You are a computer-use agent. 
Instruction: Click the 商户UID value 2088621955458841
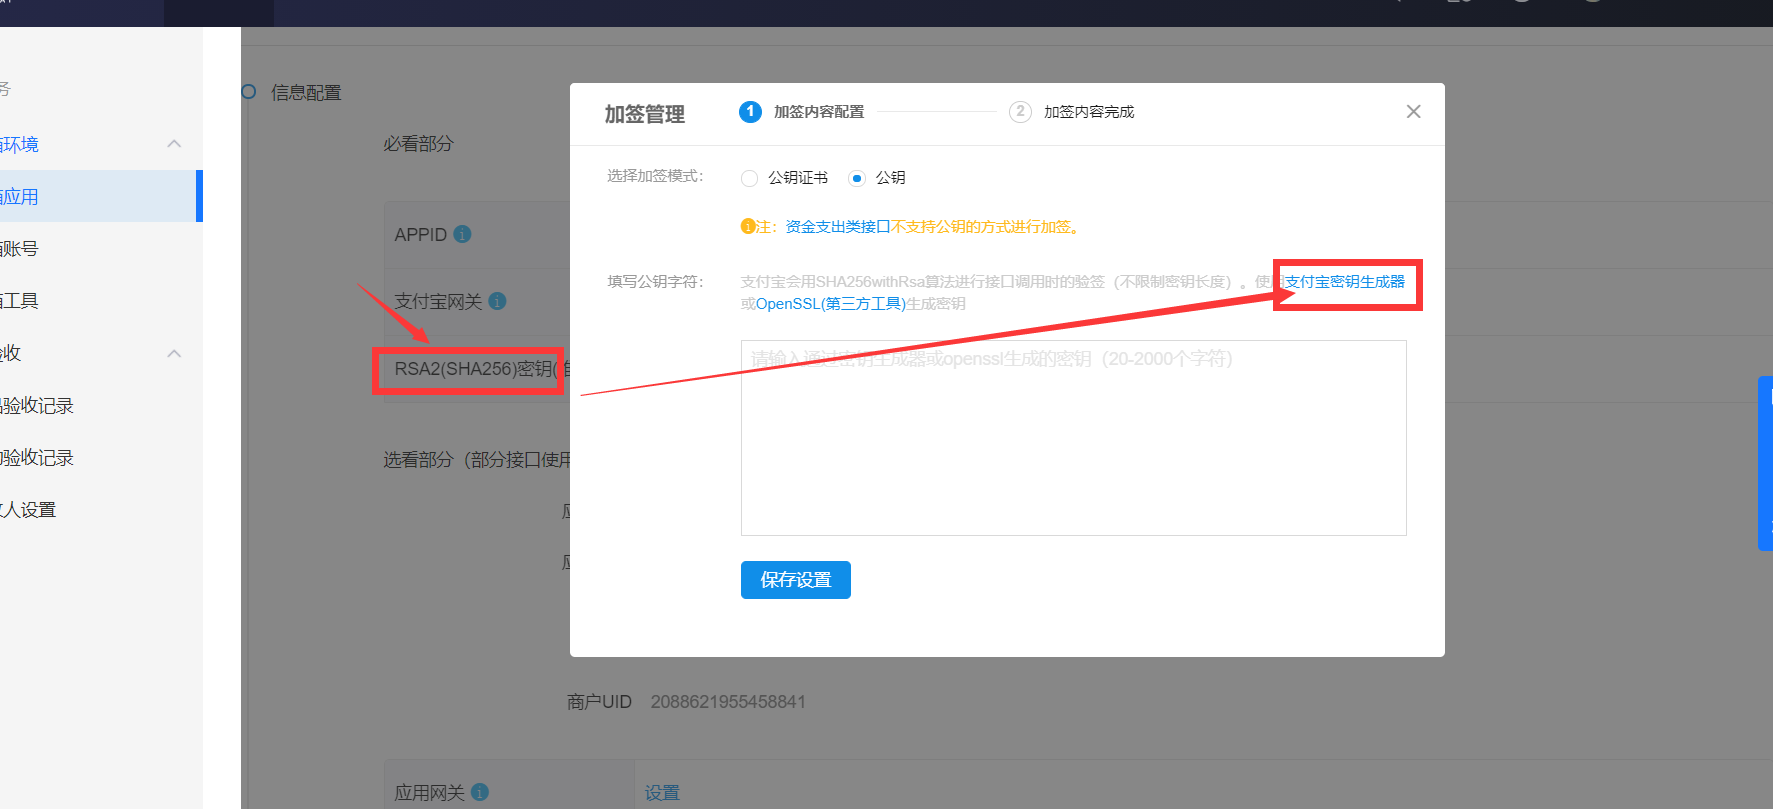click(728, 702)
